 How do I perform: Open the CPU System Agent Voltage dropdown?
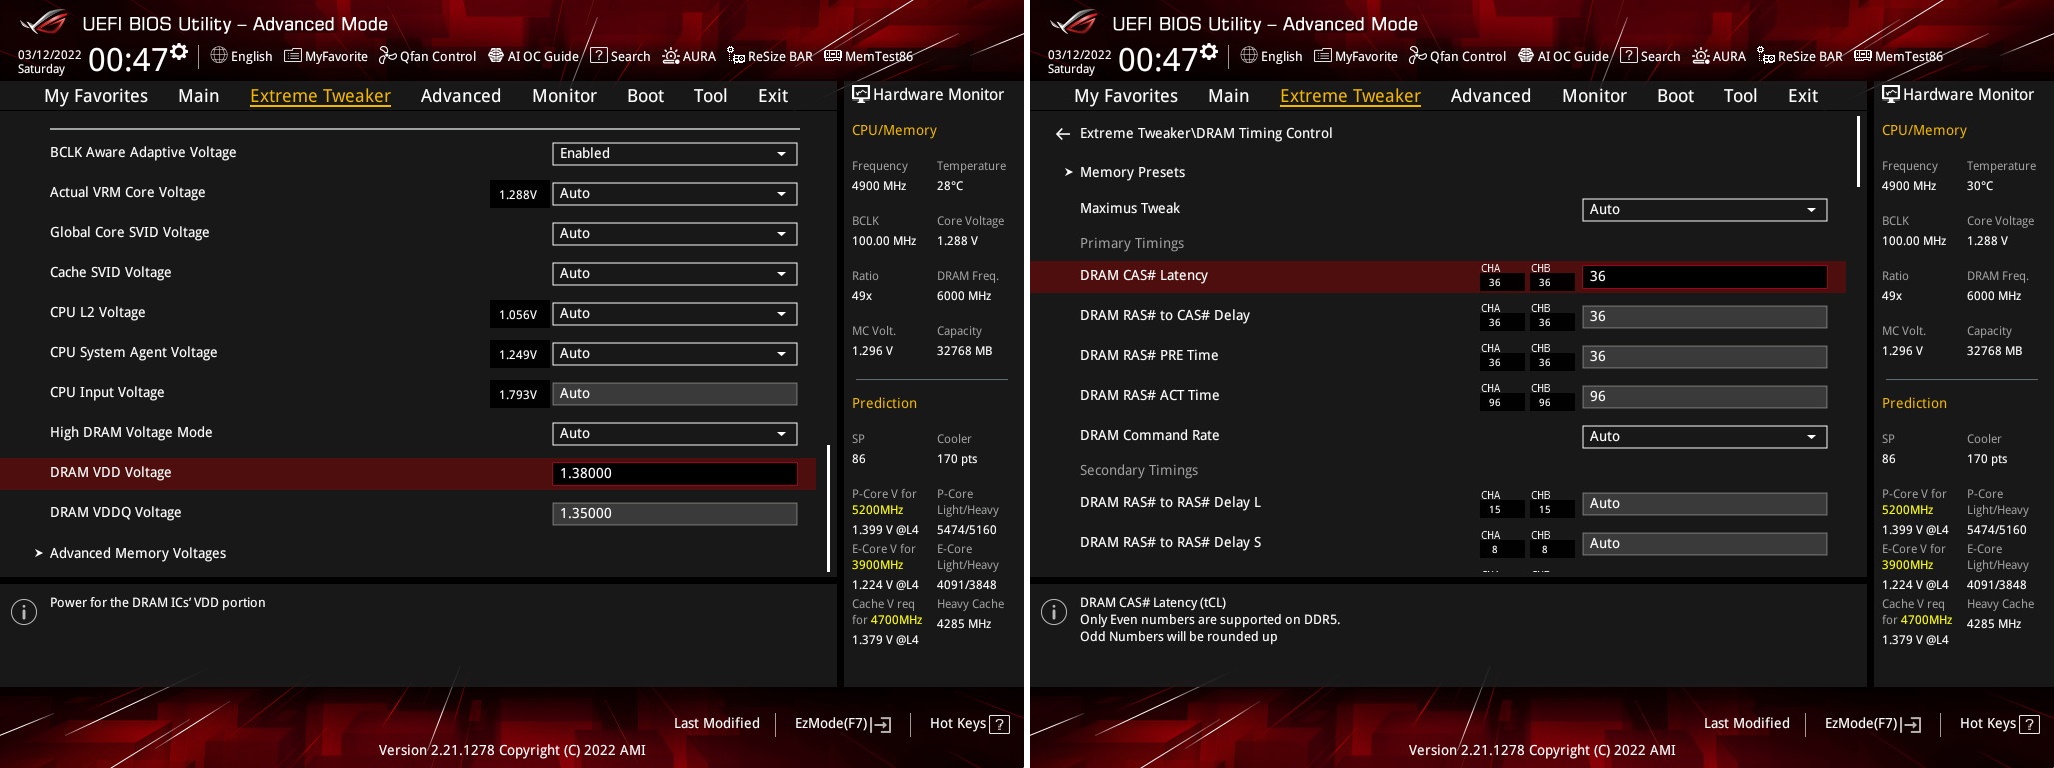point(674,353)
